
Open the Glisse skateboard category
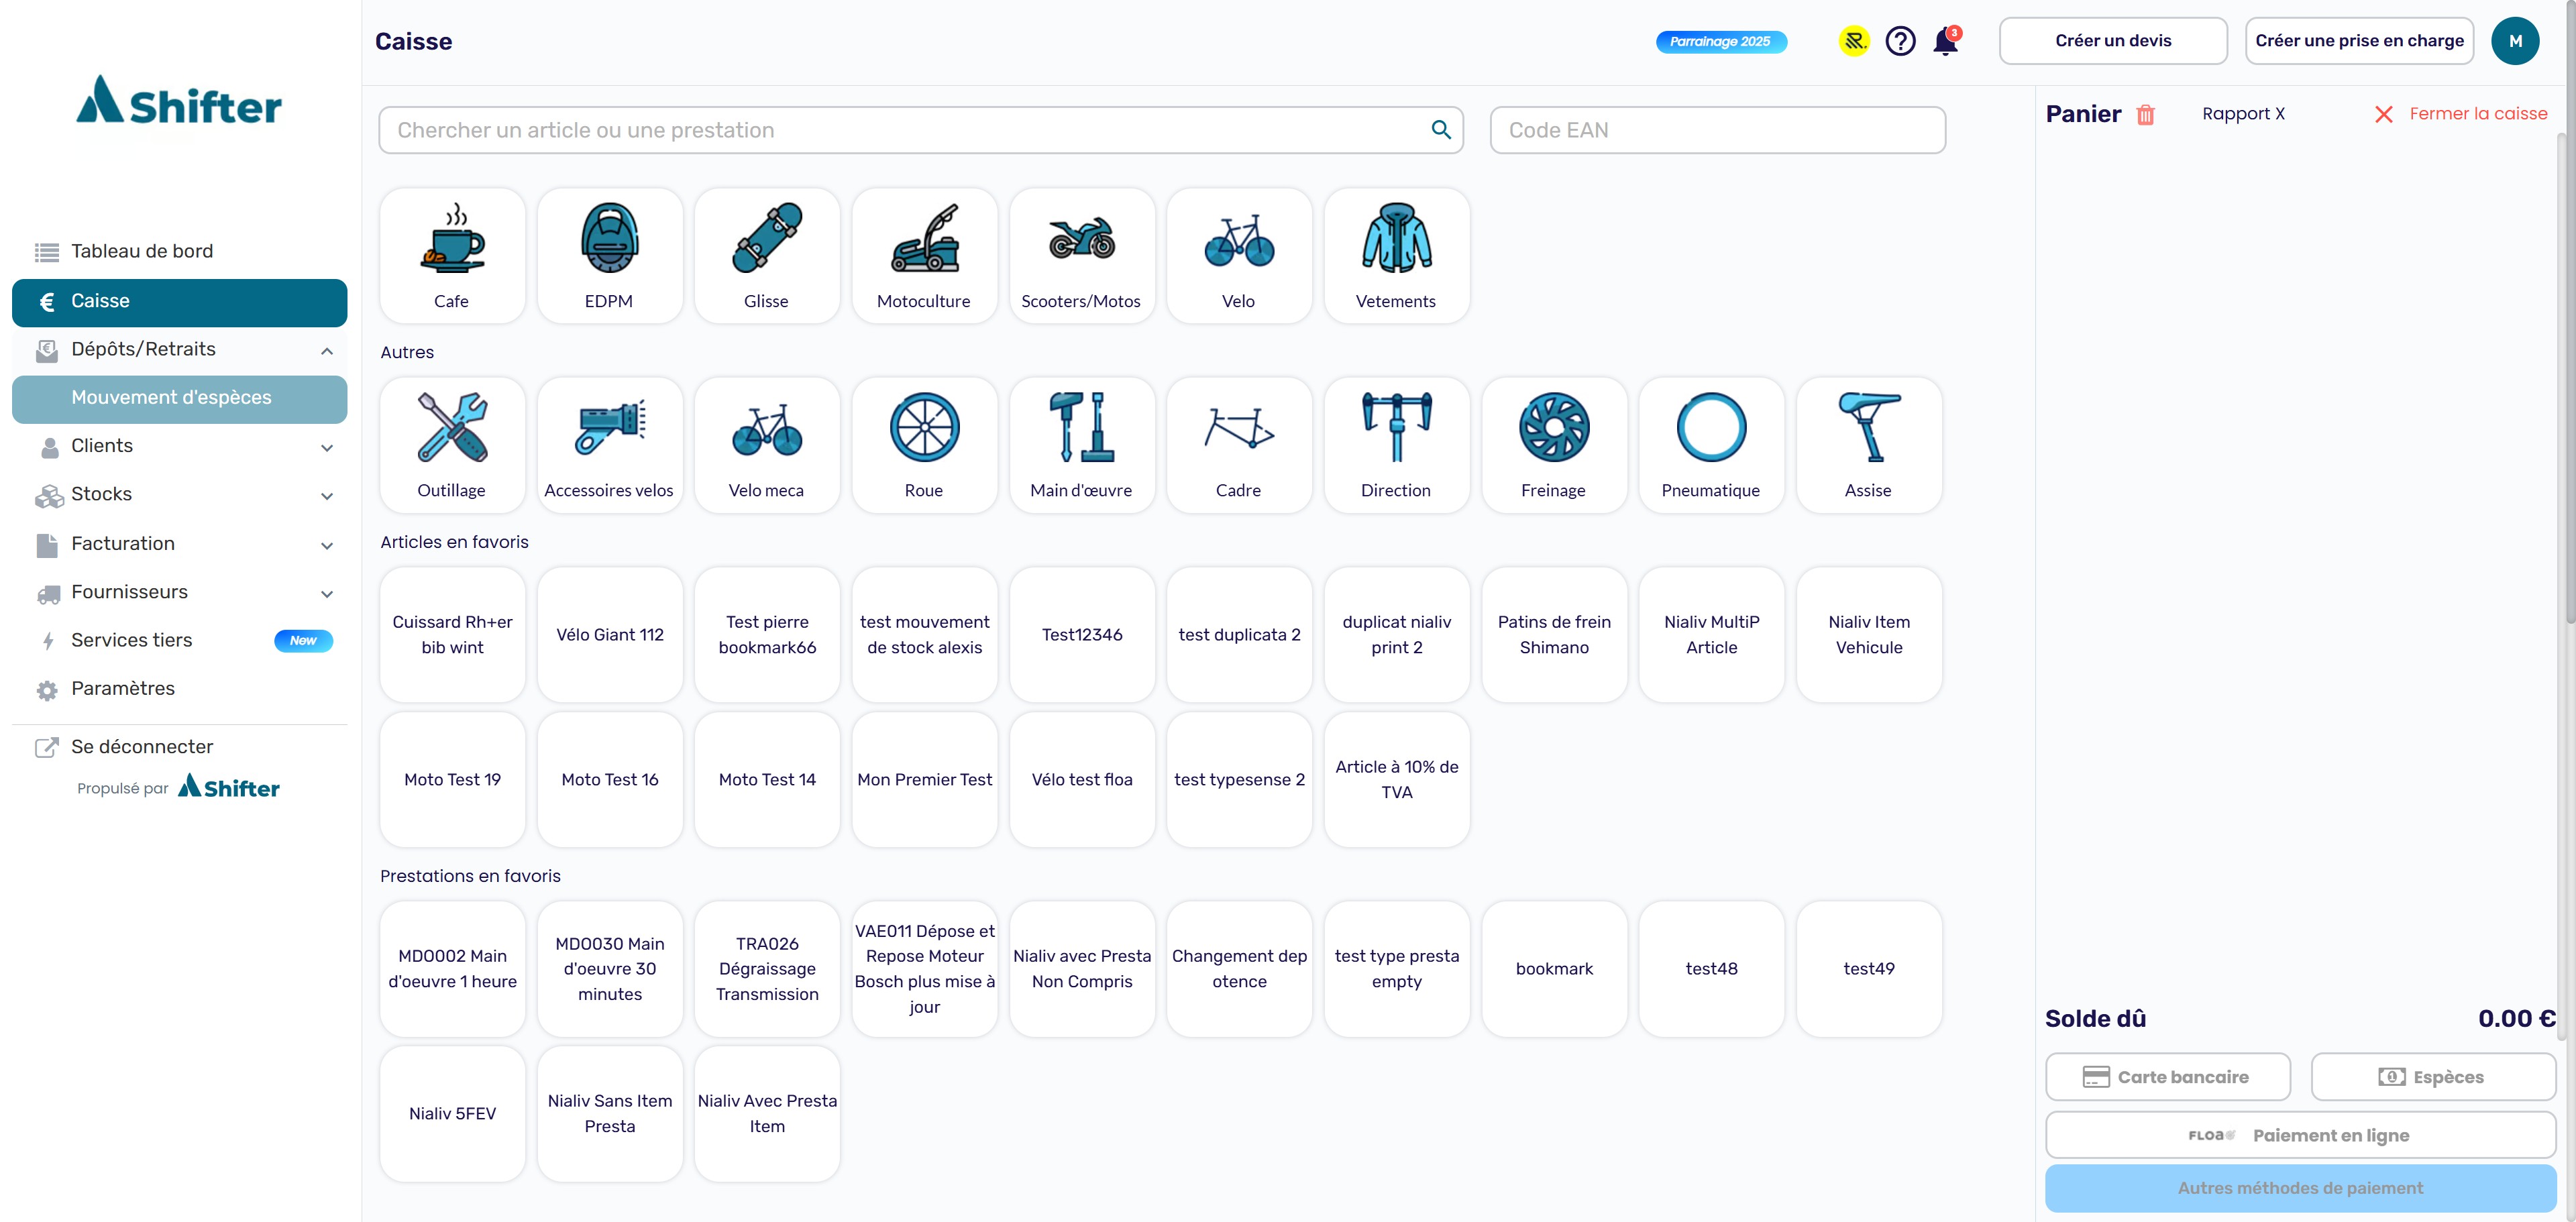pos(767,256)
